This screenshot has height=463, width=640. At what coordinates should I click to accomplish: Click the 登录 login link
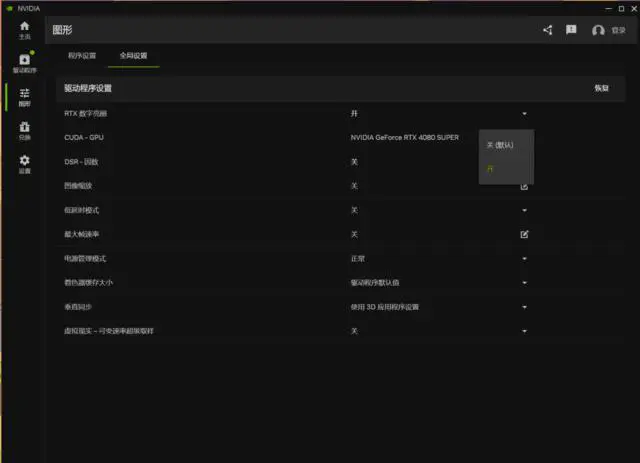(618, 30)
